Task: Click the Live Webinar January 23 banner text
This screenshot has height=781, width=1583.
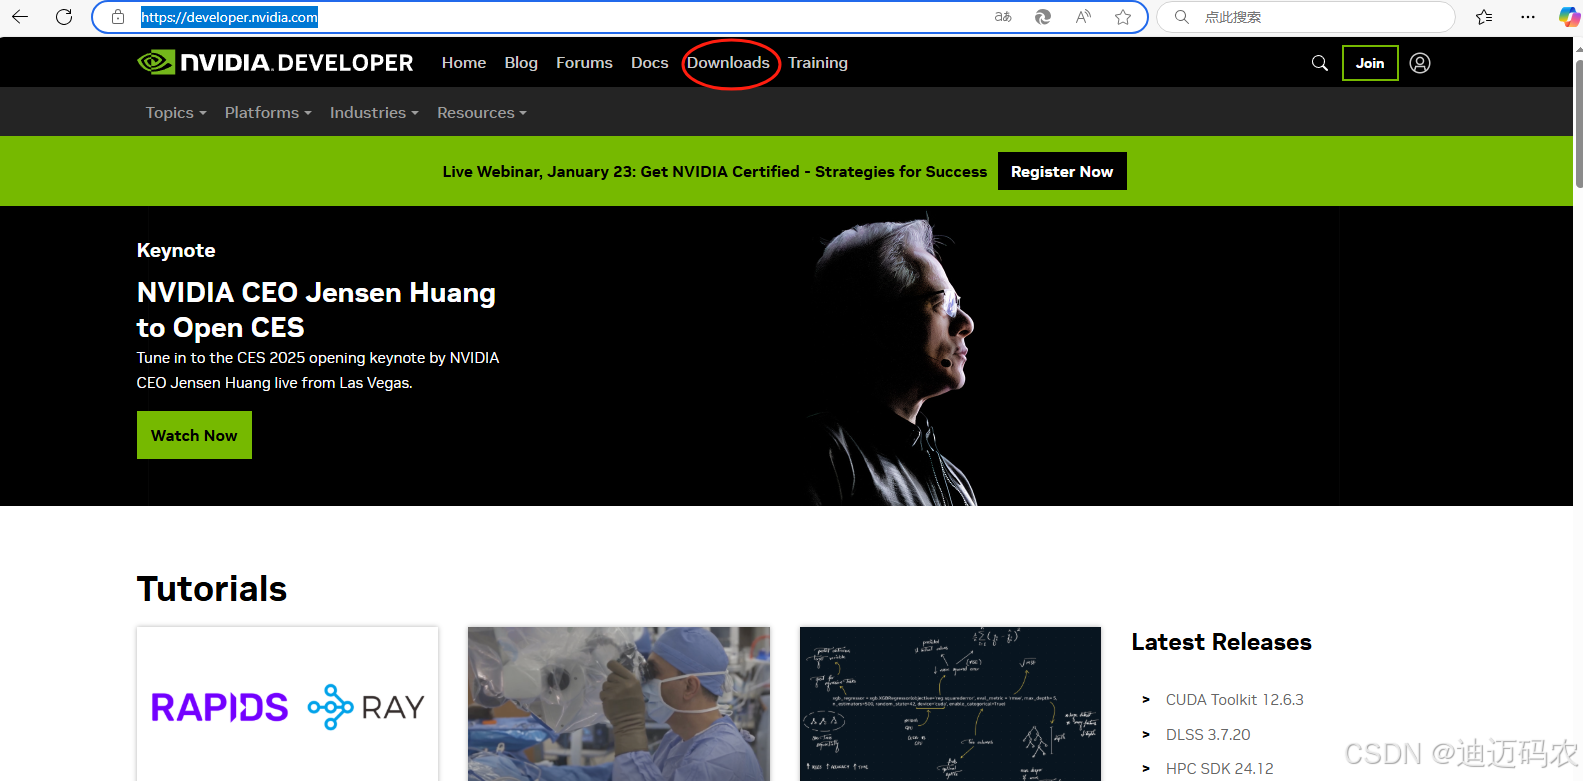Action: pyautogui.click(x=715, y=172)
